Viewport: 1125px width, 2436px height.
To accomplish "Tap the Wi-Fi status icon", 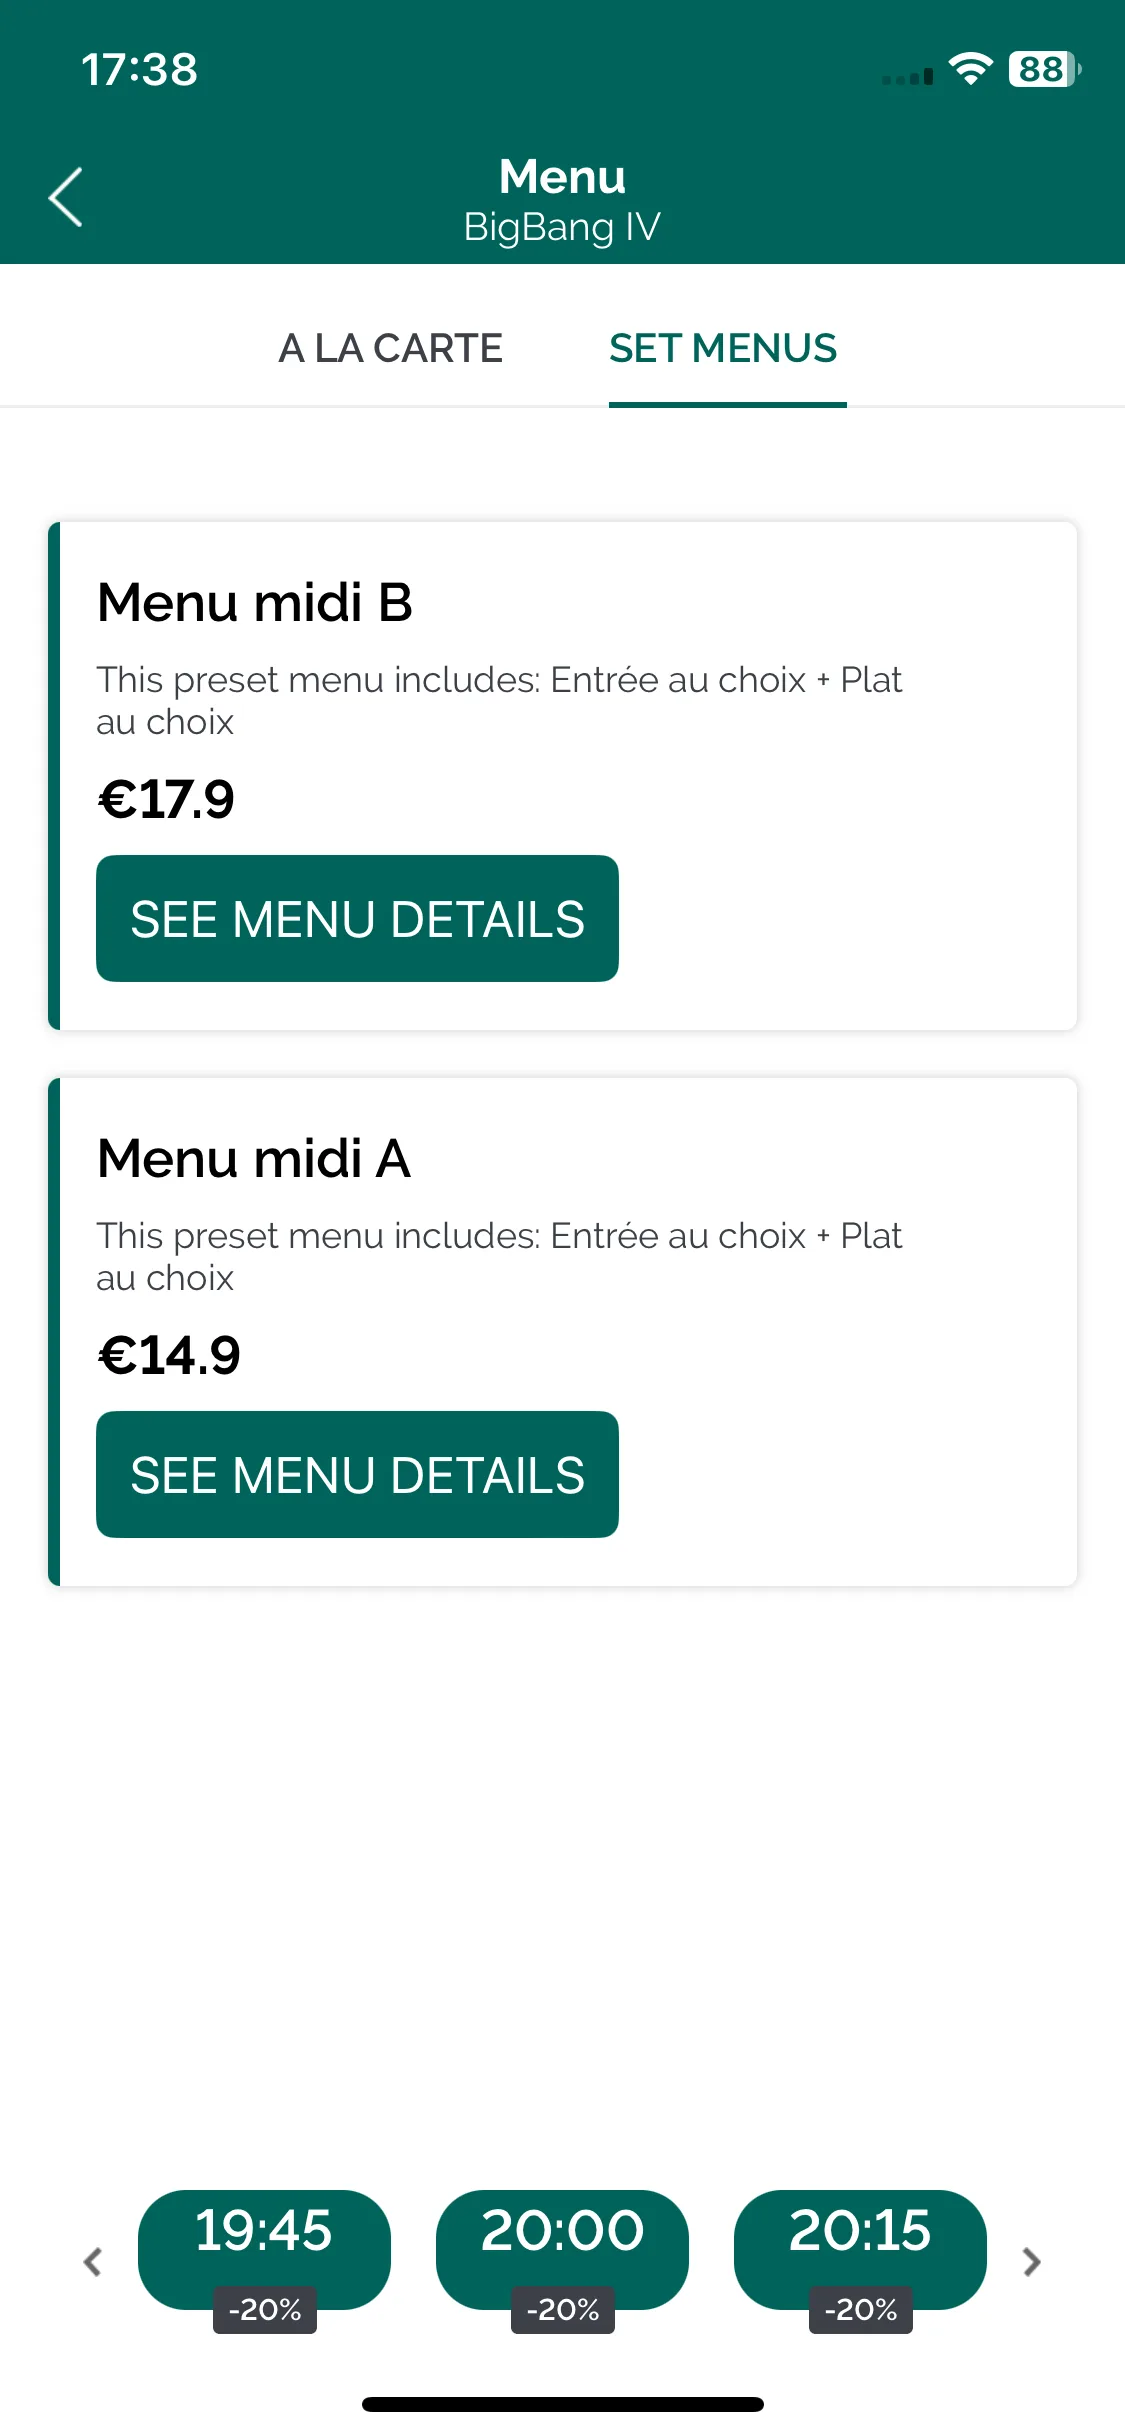I will (970, 69).
